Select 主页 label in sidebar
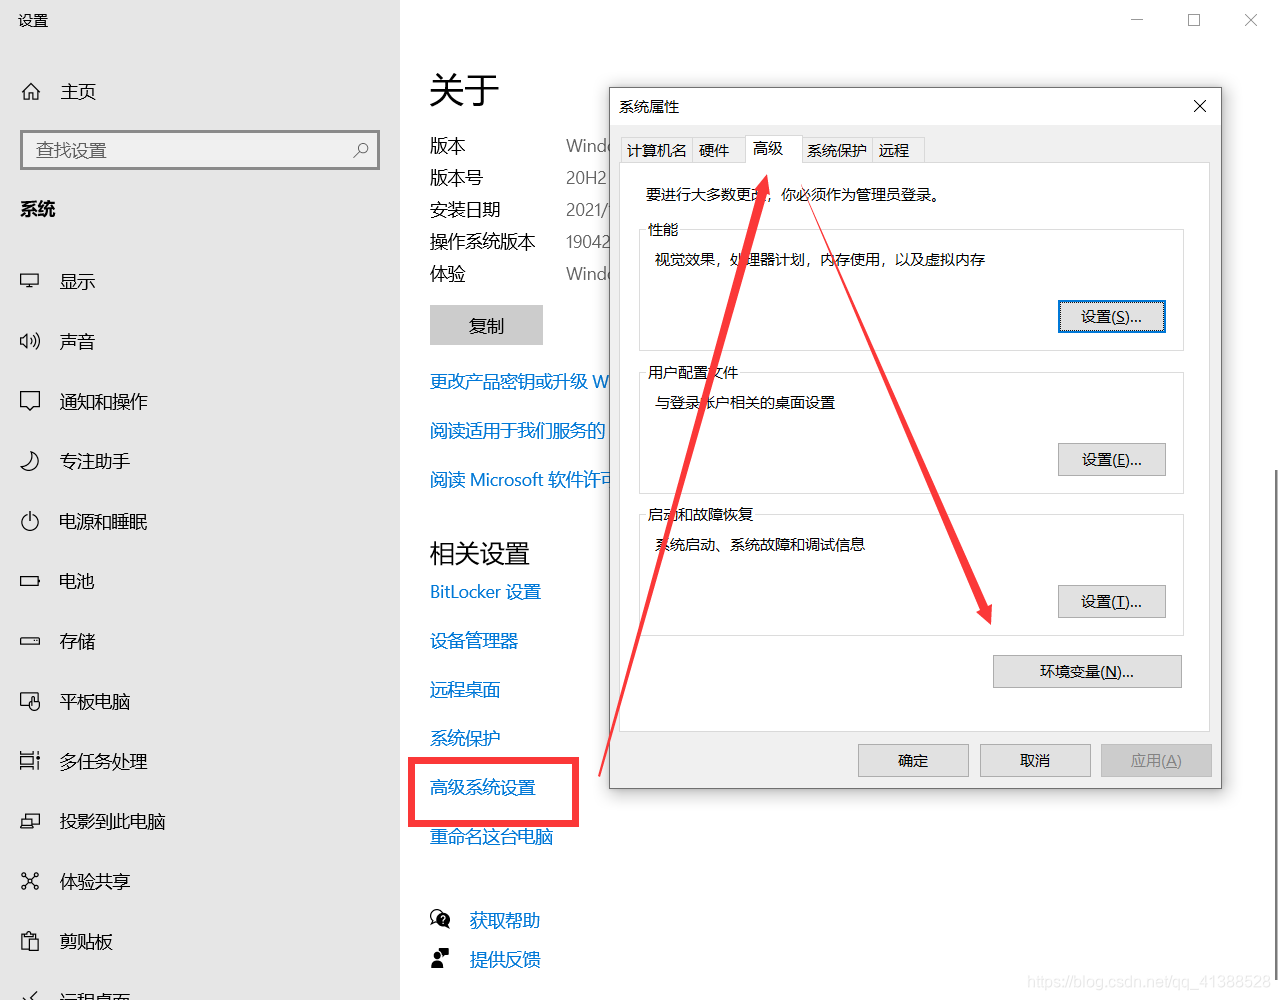Viewport: 1280px width, 1000px height. pos(78,92)
